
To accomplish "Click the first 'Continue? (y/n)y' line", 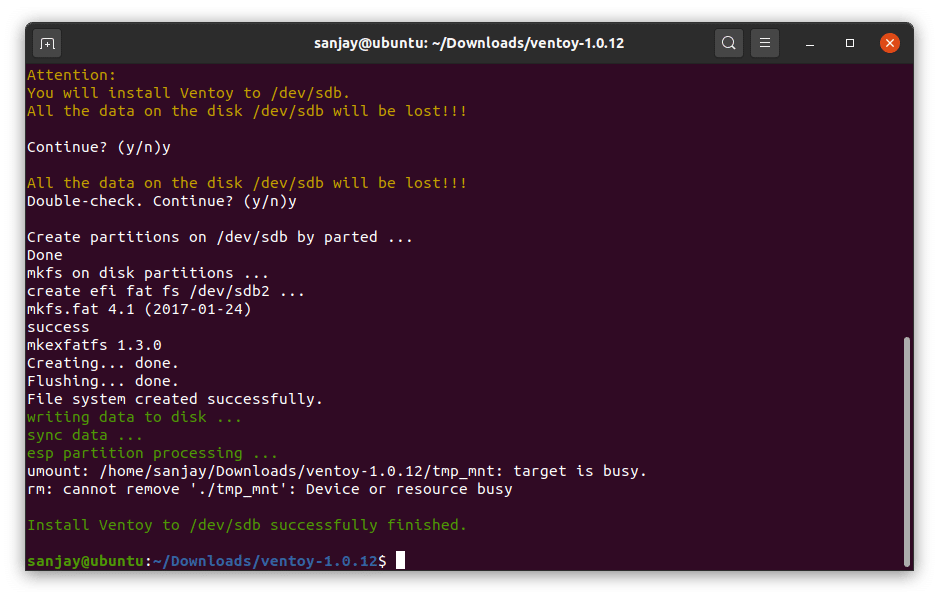I will 98,147.
